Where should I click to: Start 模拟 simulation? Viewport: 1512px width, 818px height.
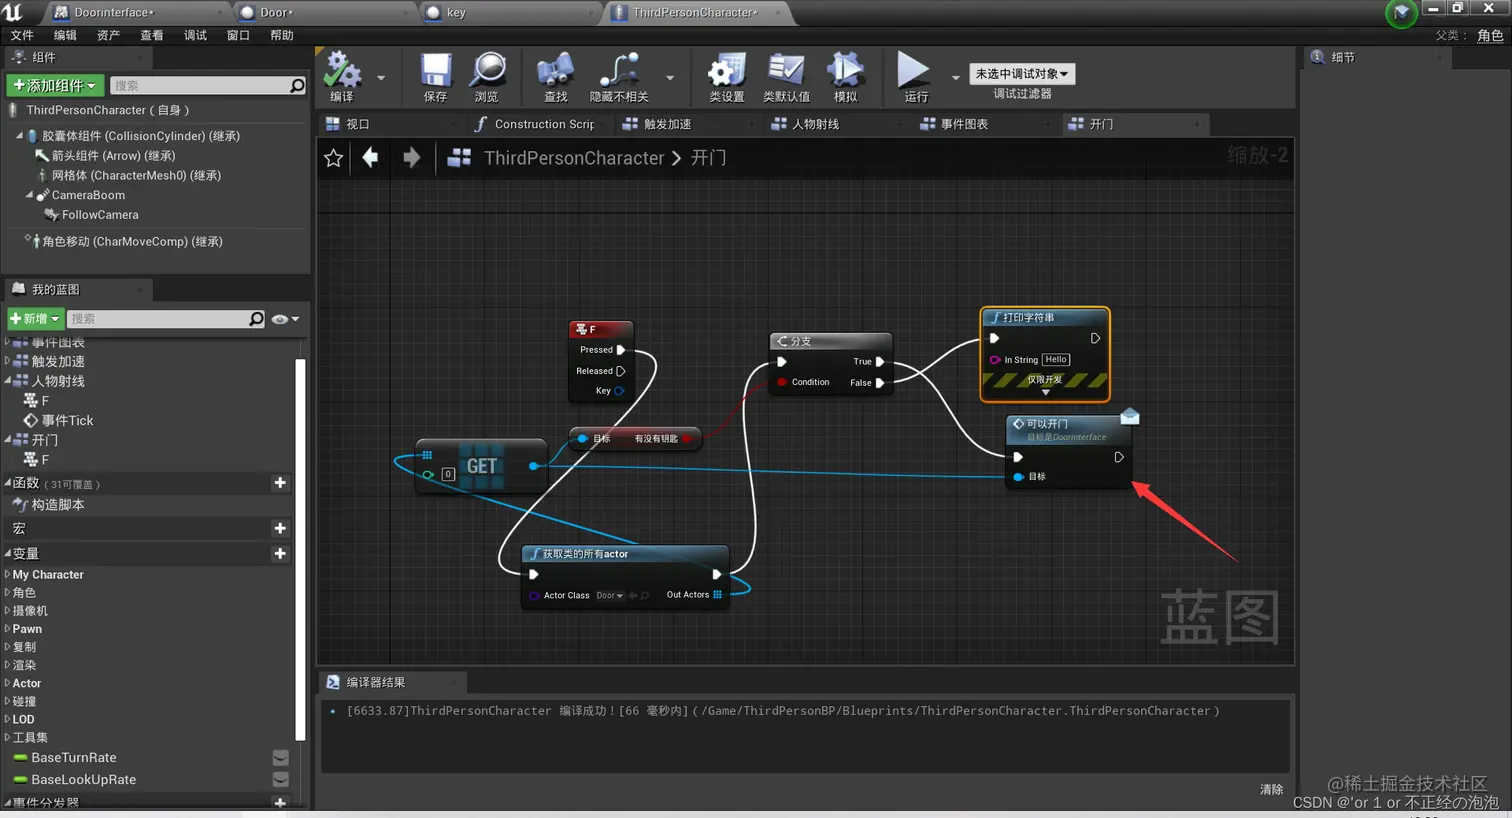click(846, 76)
